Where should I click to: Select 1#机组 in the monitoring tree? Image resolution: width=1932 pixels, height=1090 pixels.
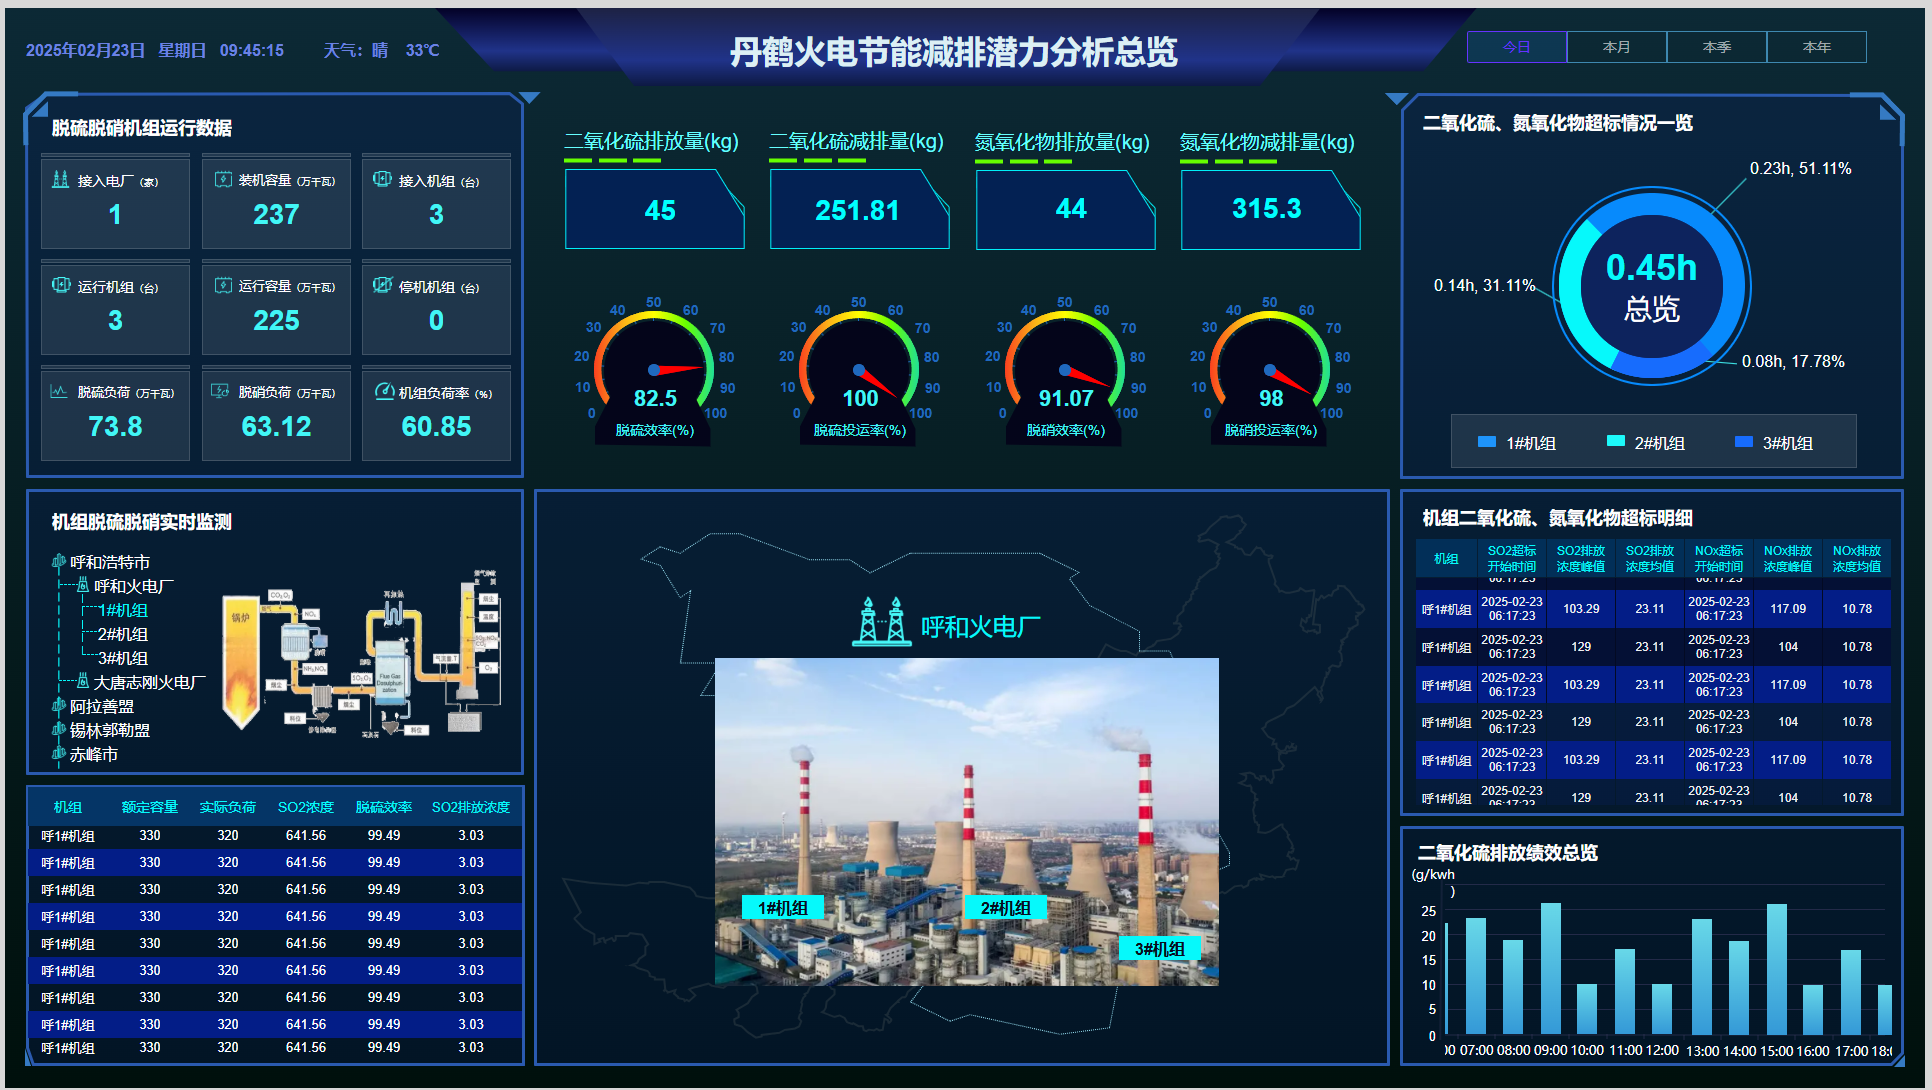tap(123, 610)
